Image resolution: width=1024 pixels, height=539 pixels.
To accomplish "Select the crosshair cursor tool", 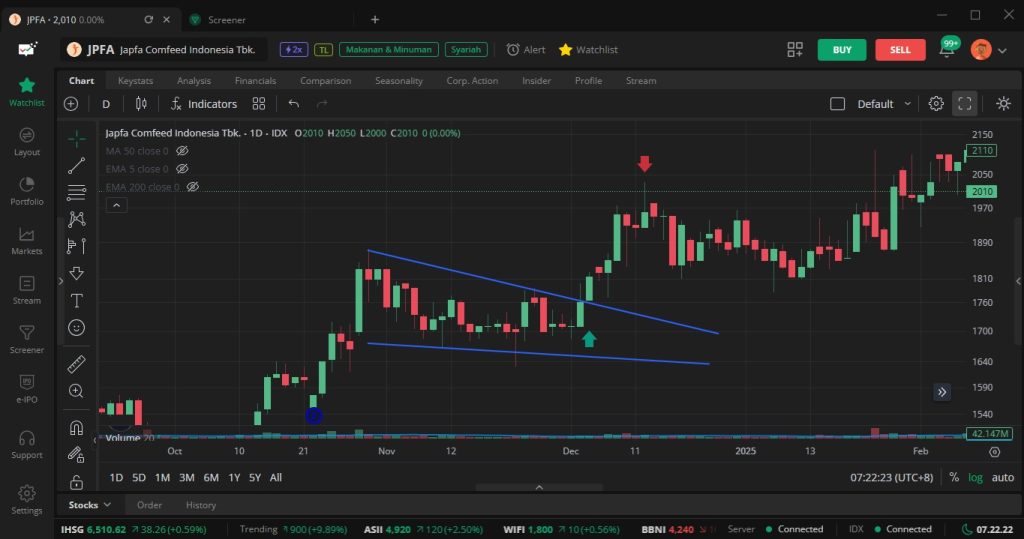I will click(76, 139).
